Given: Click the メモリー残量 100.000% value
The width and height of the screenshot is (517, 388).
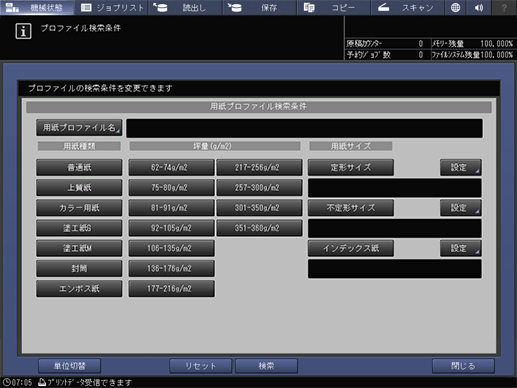Looking at the screenshot, I should coord(496,44).
